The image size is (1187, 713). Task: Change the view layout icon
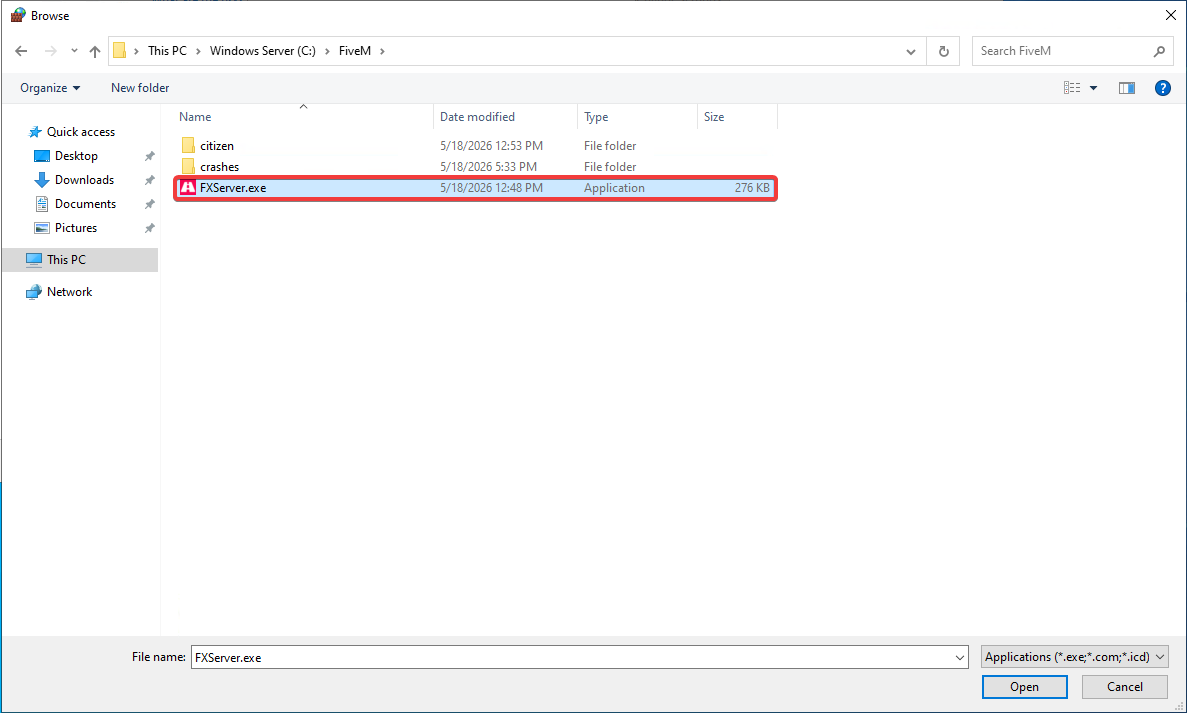(1072, 88)
